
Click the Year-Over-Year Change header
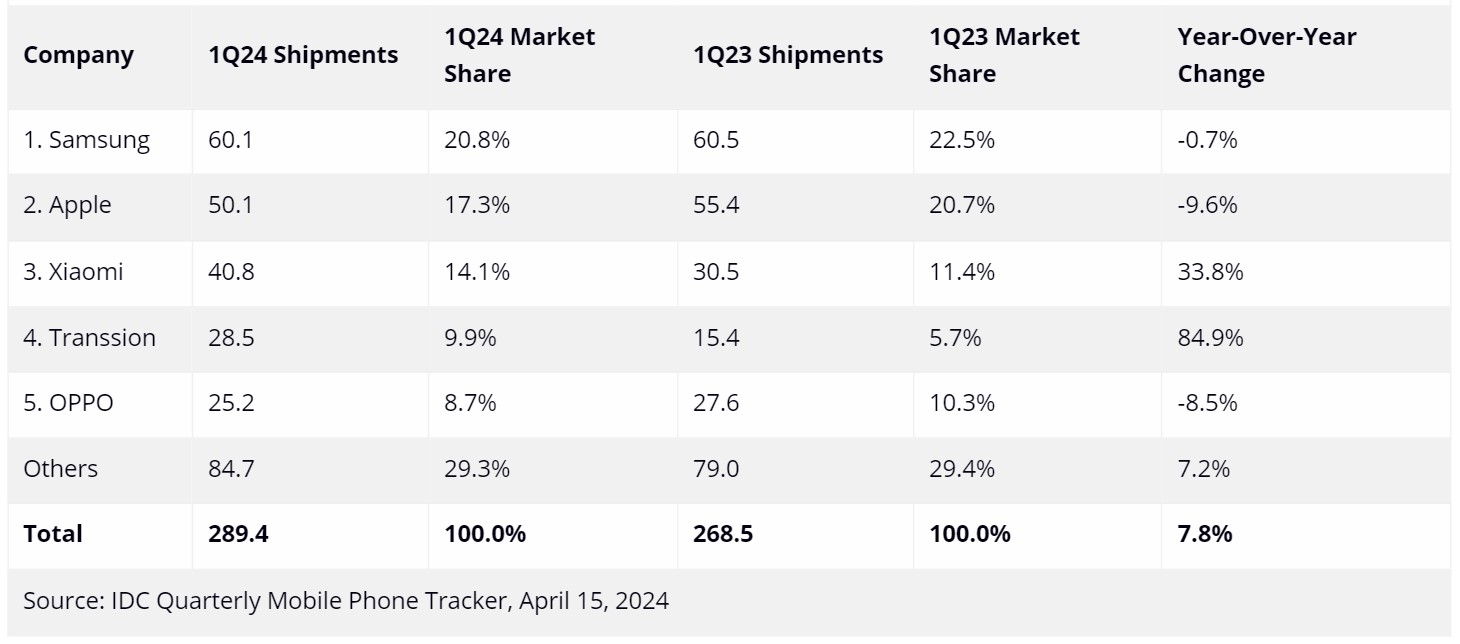point(1266,55)
